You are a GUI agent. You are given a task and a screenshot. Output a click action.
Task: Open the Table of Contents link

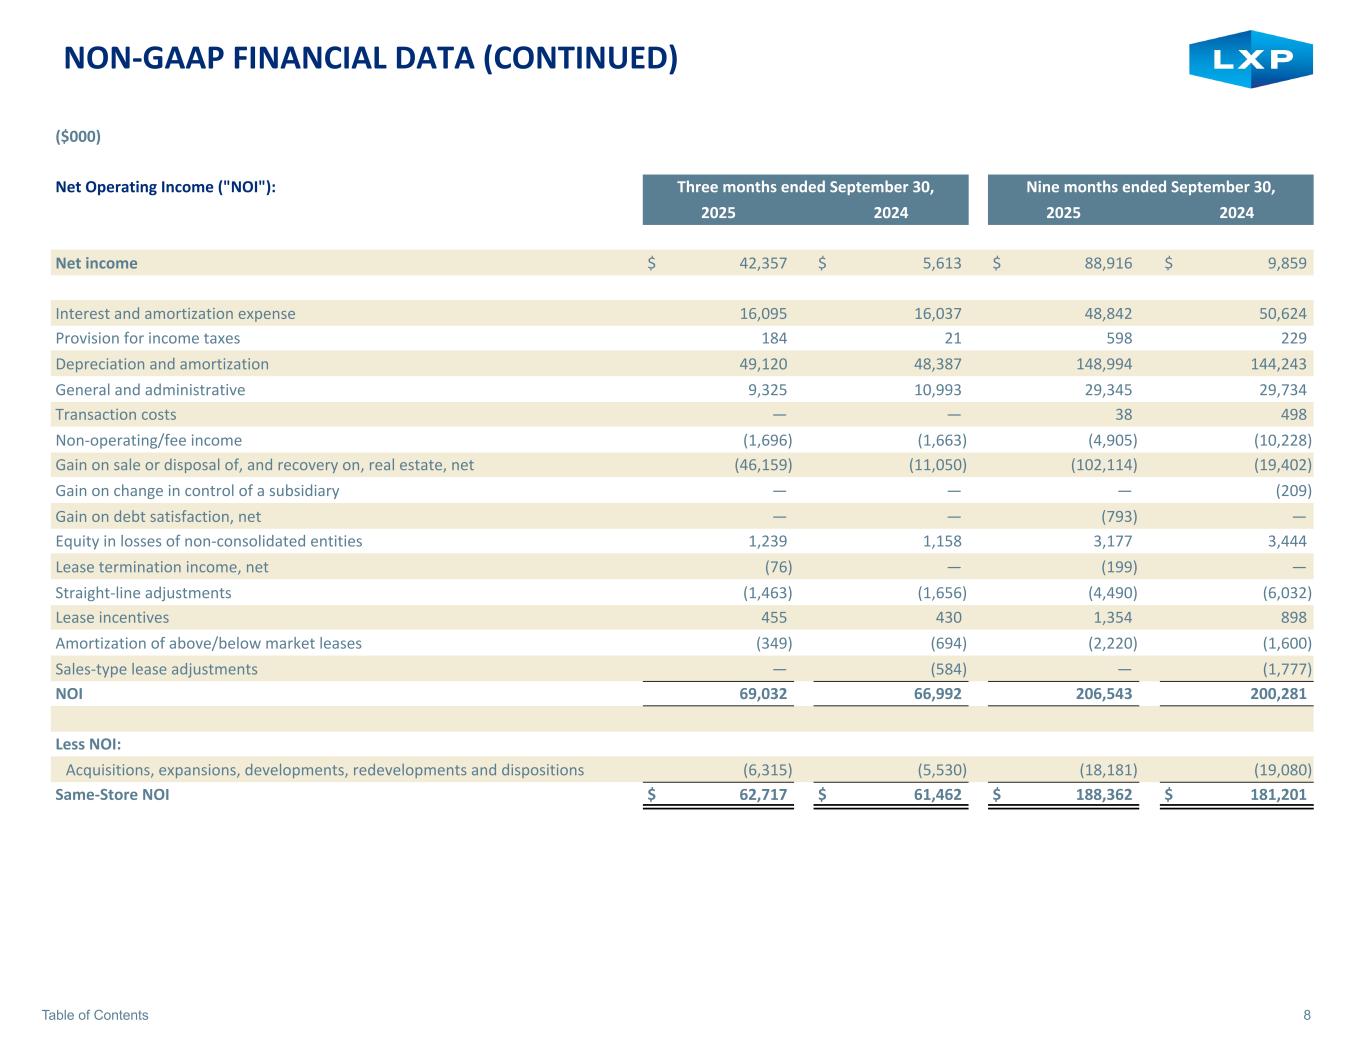[x=95, y=1015]
